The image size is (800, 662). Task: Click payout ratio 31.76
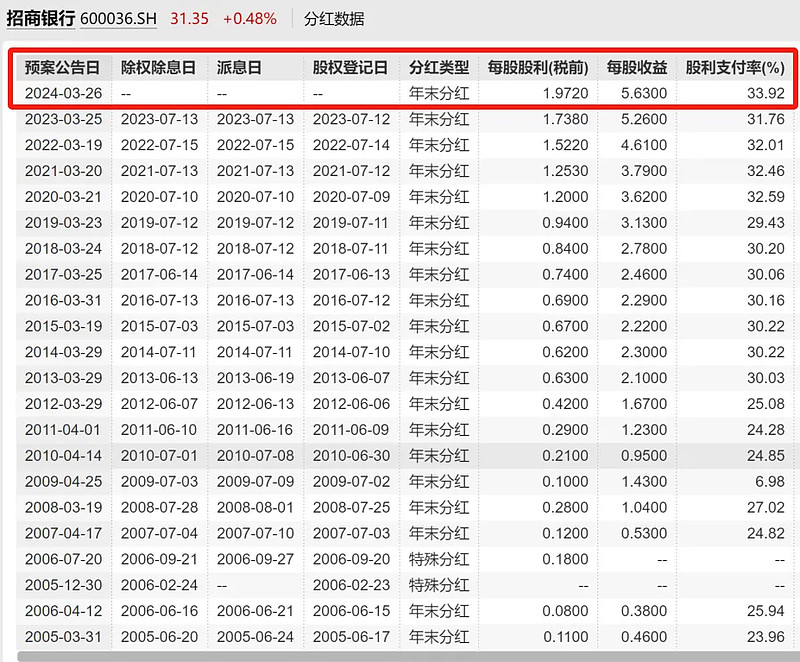click(x=766, y=119)
